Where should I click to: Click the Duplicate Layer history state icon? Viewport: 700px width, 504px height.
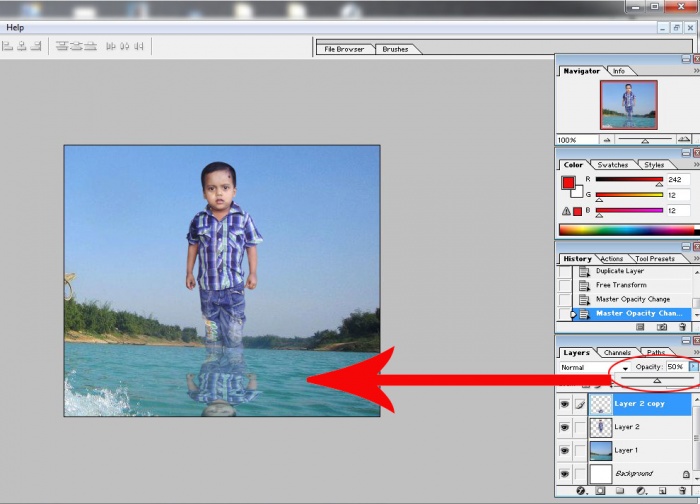click(584, 271)
